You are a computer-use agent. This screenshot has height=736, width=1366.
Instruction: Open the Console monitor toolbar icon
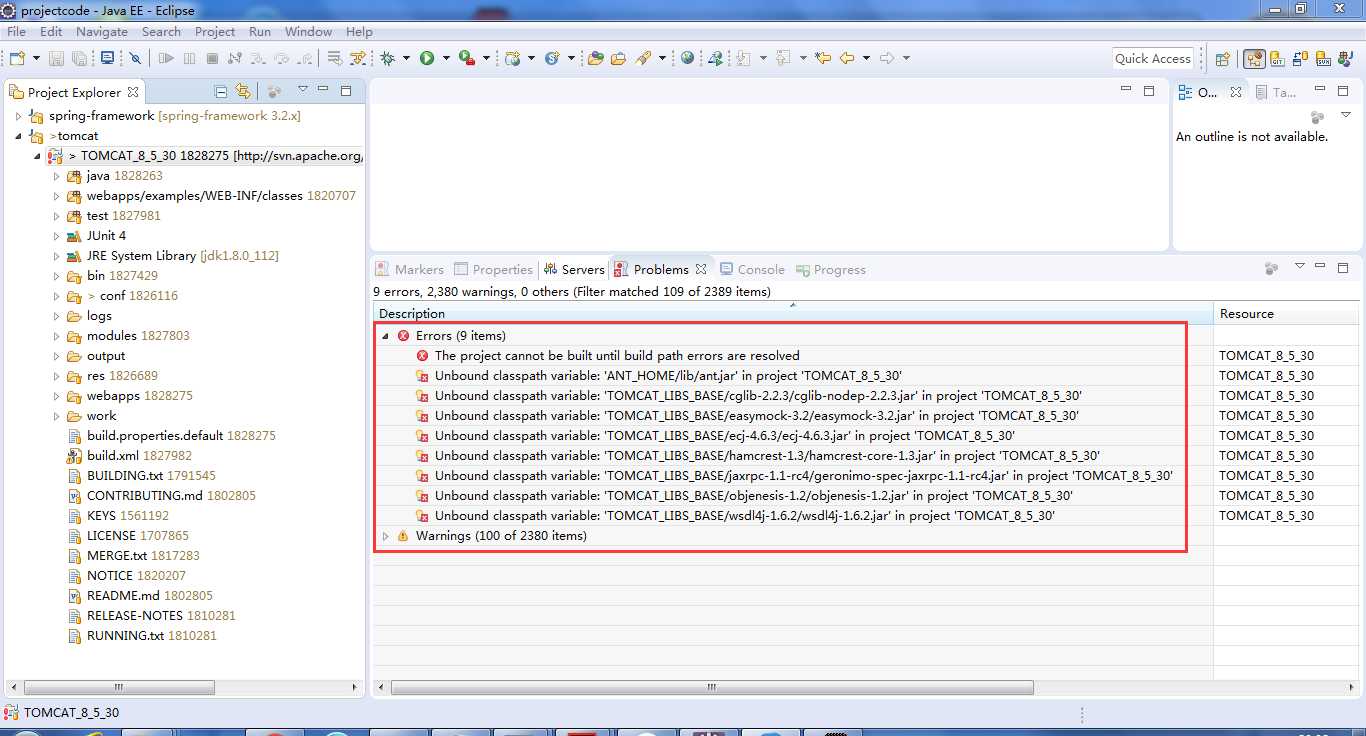pos(107,58)
